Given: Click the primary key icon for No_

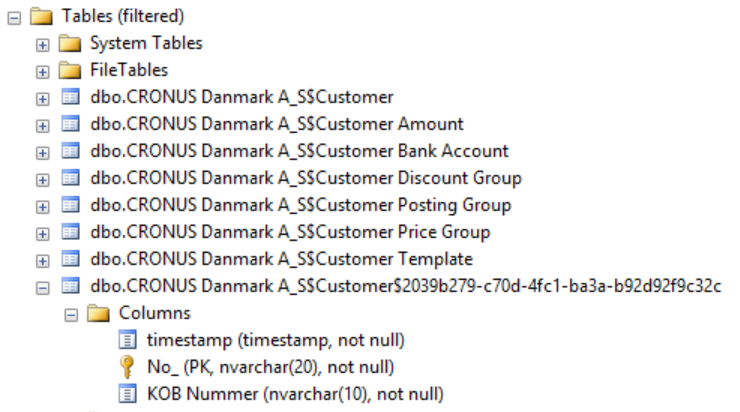Looking at the screenshot, I should 126,367.
